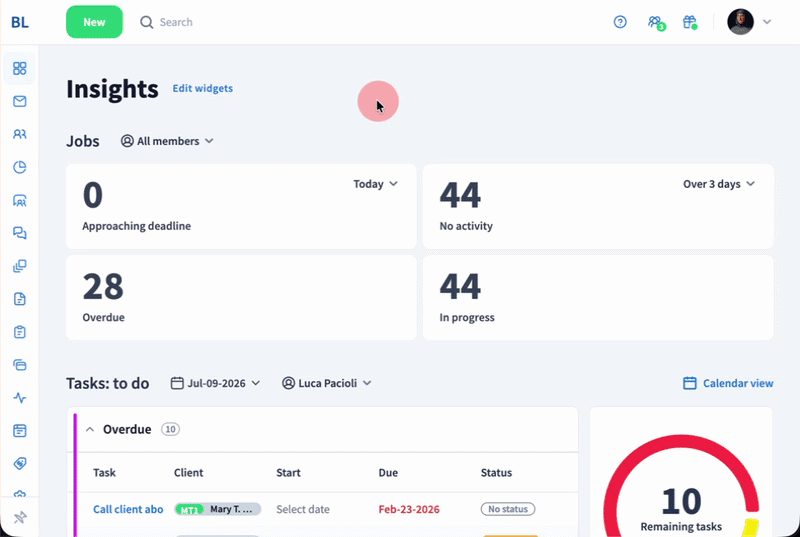Image resolution: width=800 pixels, height=537 pixels.
Task: Click the green New button
Action: click(x=94, y=22)
